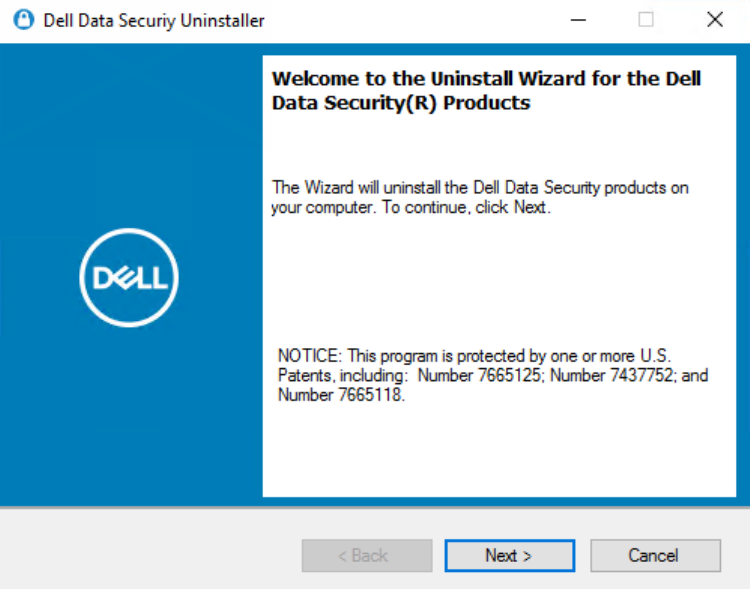Viewport: 750px width, 589px height.
Task: Click the 'Dell Data Securiy Uninstaller' window title
Action: click(x=154, y=21)
